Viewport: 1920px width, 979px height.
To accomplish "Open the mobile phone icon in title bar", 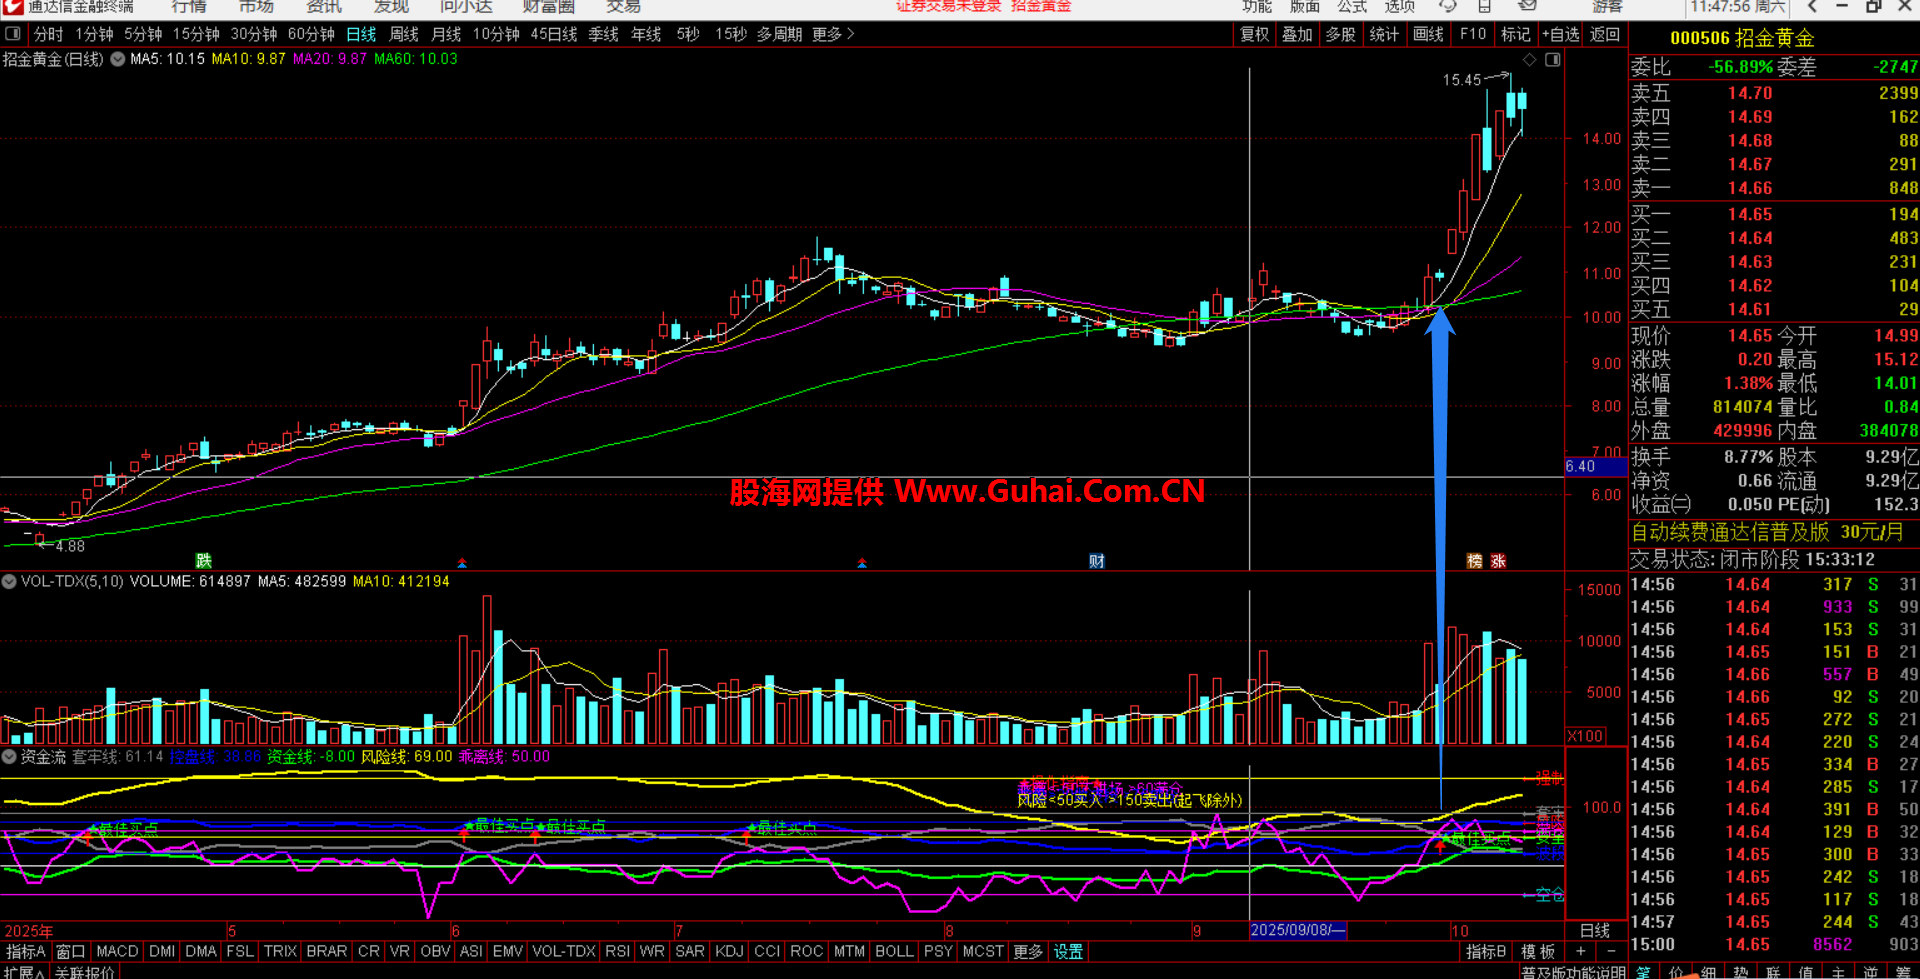I will (x=1485, y=6).
